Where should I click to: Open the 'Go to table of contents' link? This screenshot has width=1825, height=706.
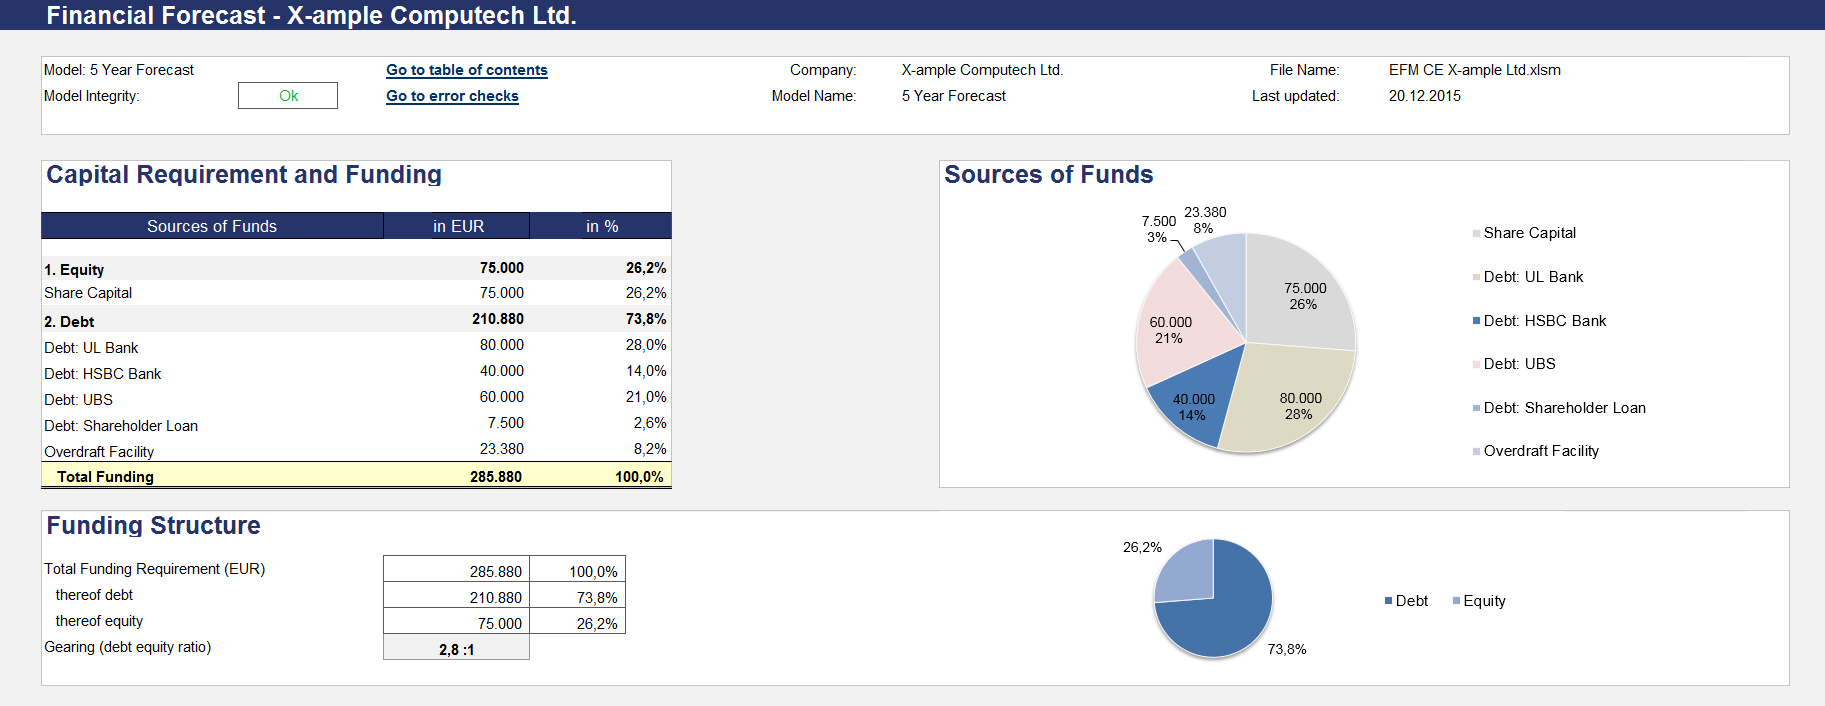tap(466, 70)
